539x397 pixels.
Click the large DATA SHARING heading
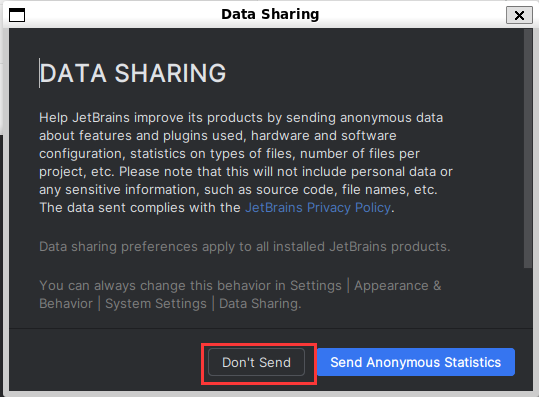tap(133, 73)
